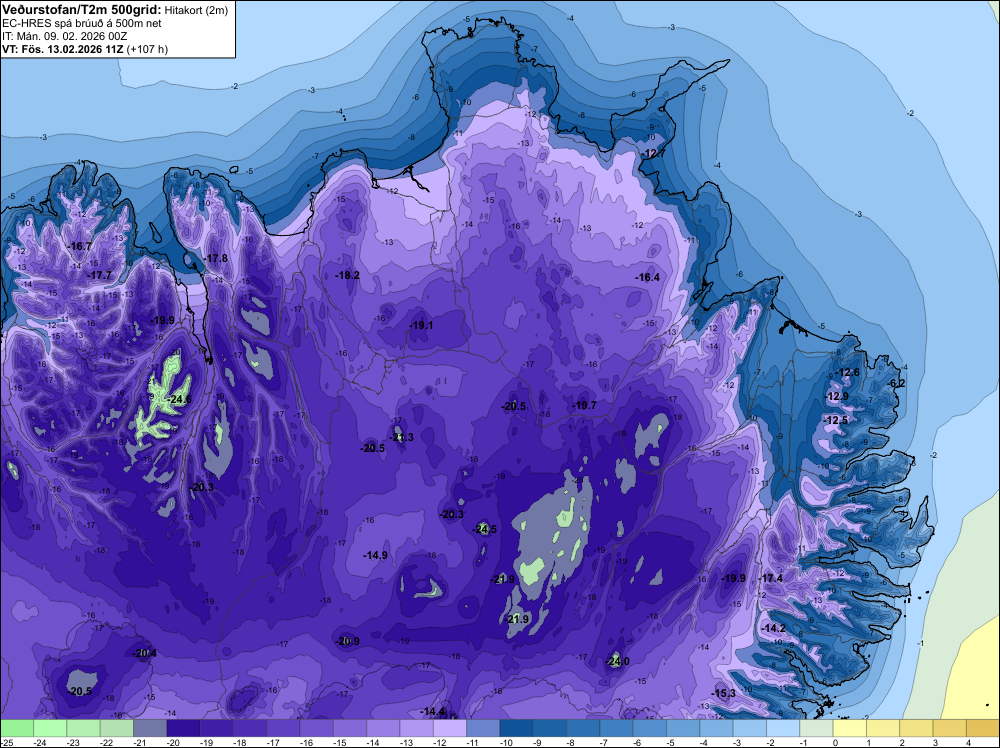The image size is (1000, 748).
Task: Click the gray legend swatch starting at -21
Action: 150,729
